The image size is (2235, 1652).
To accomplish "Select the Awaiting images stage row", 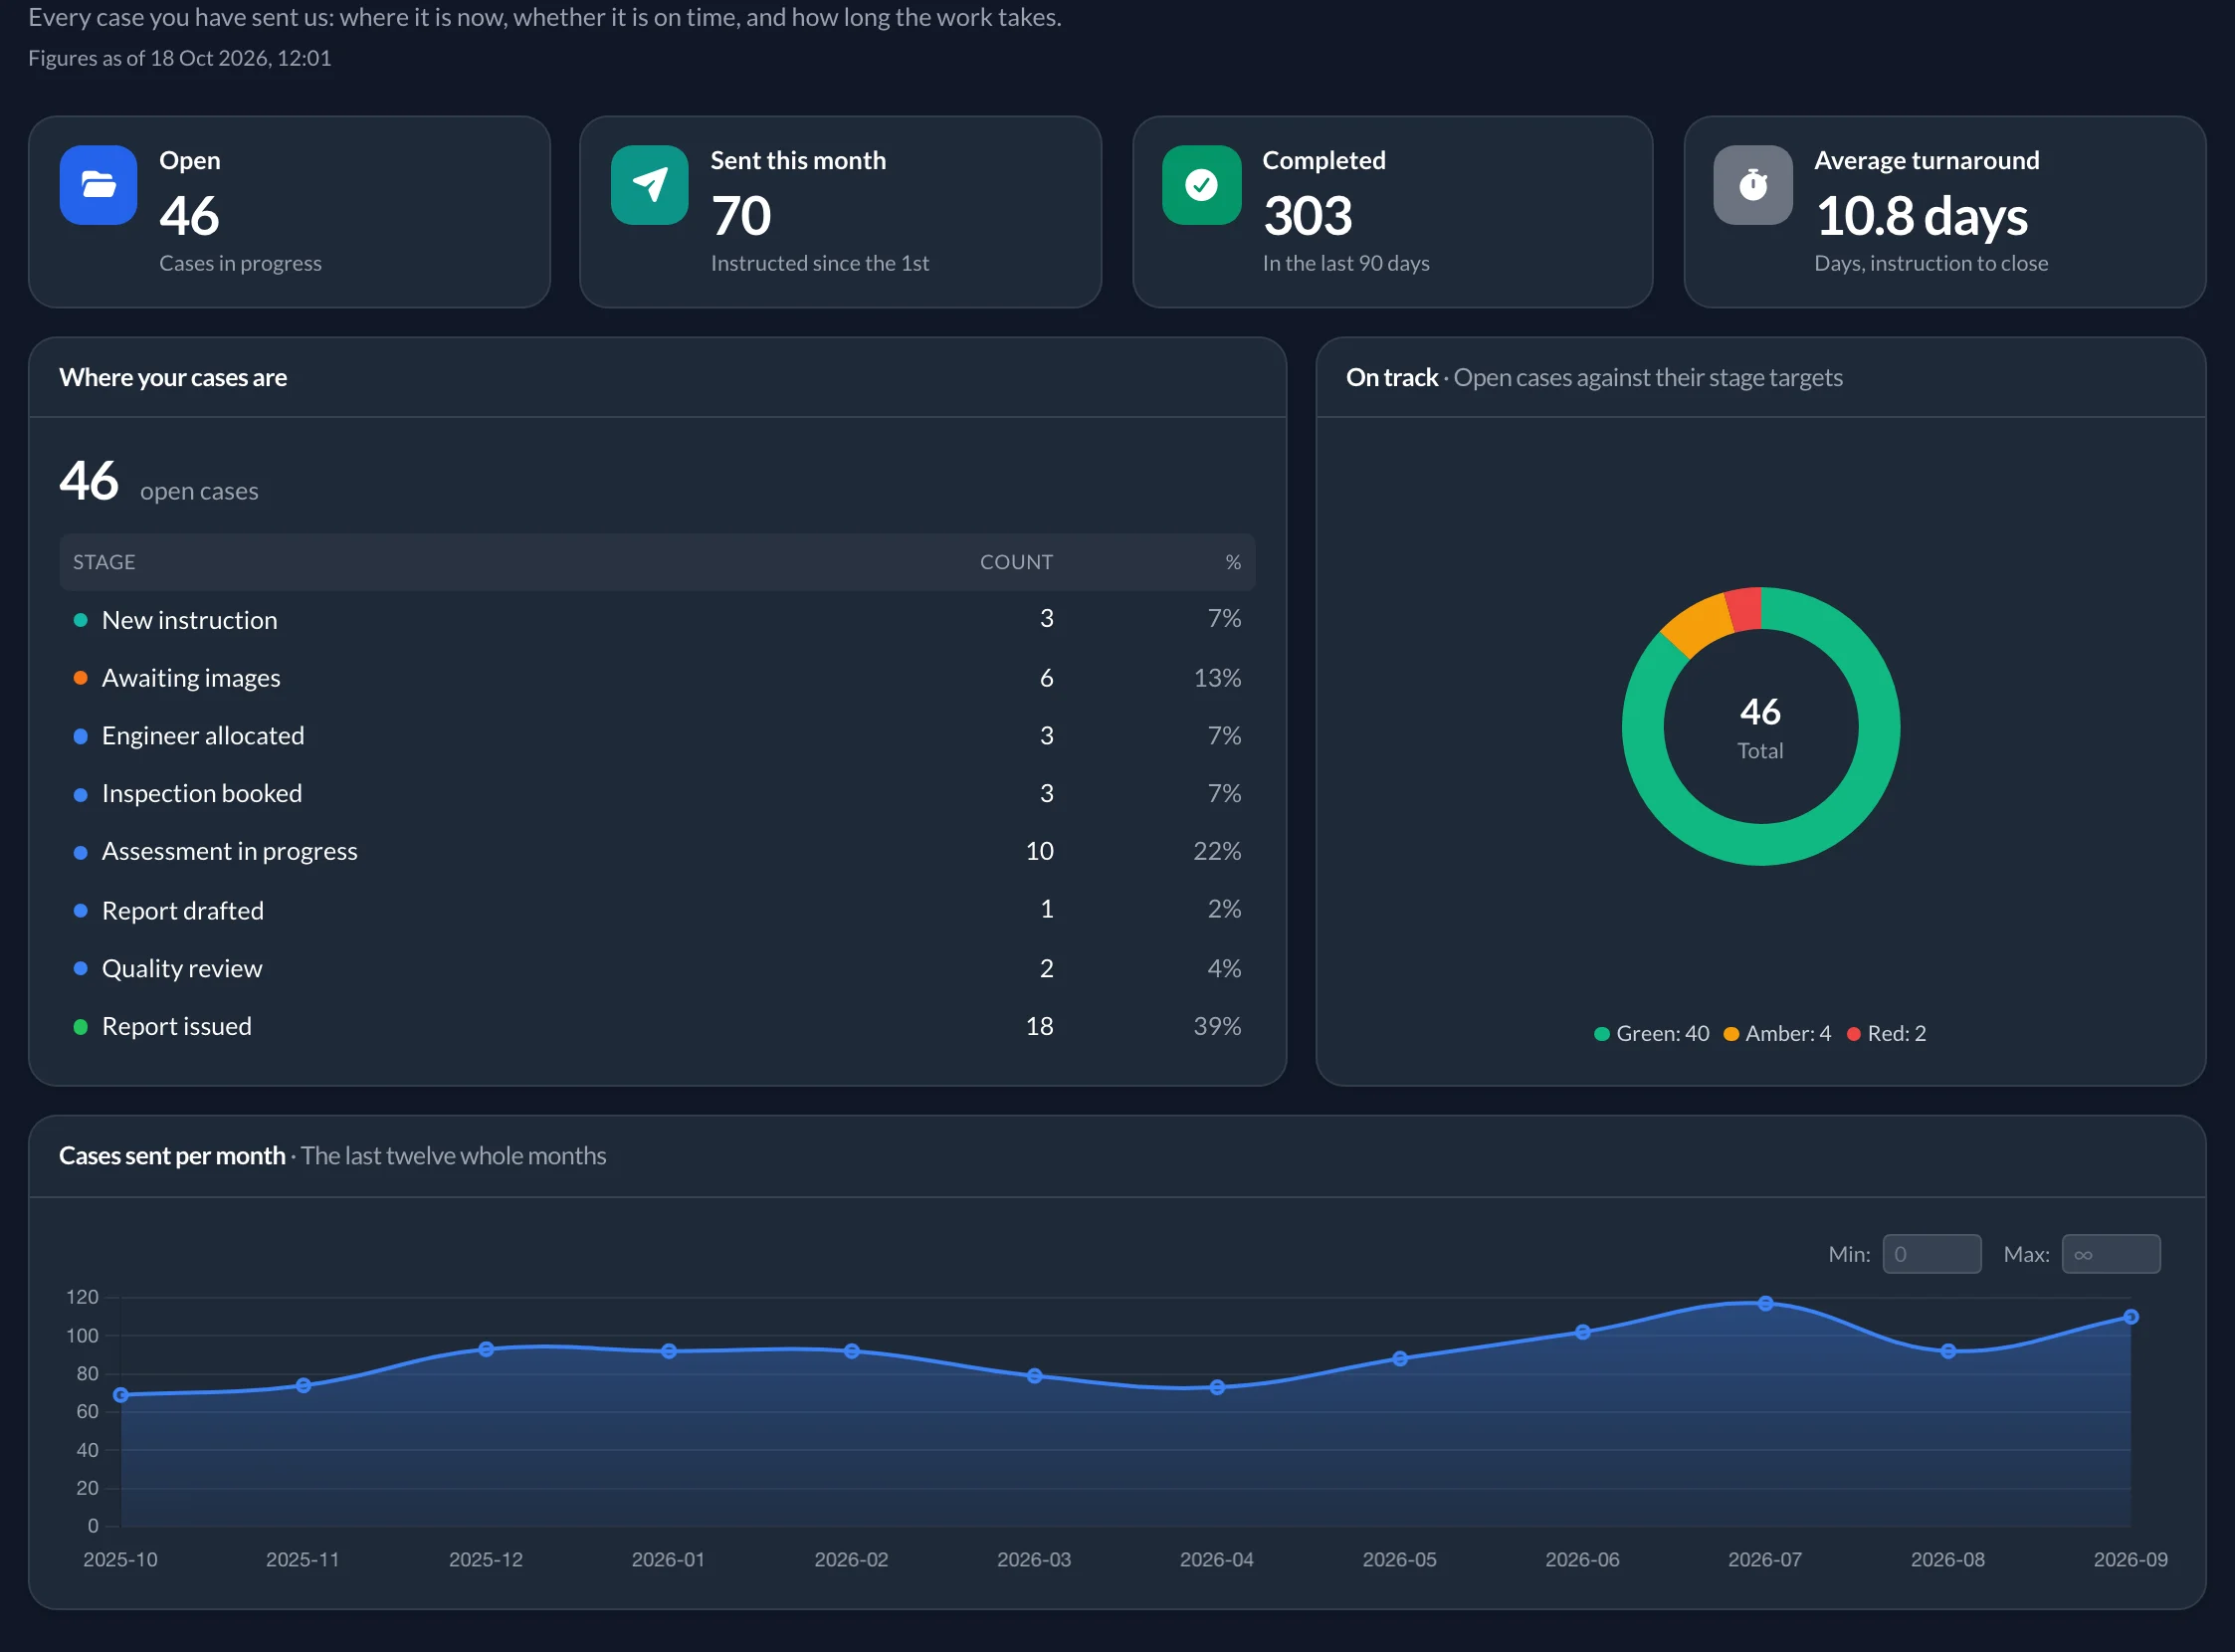I will click(x=657, y=678).
